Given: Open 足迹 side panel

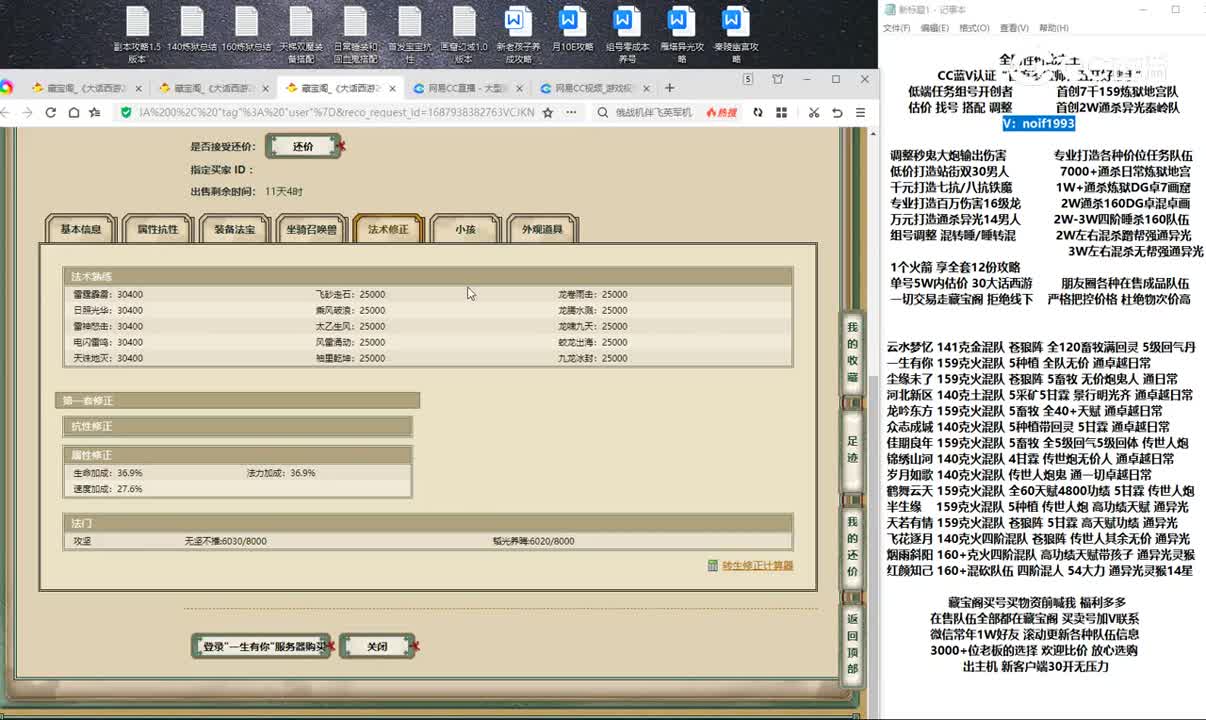Looking at the screenshot, I should [852, 449].
